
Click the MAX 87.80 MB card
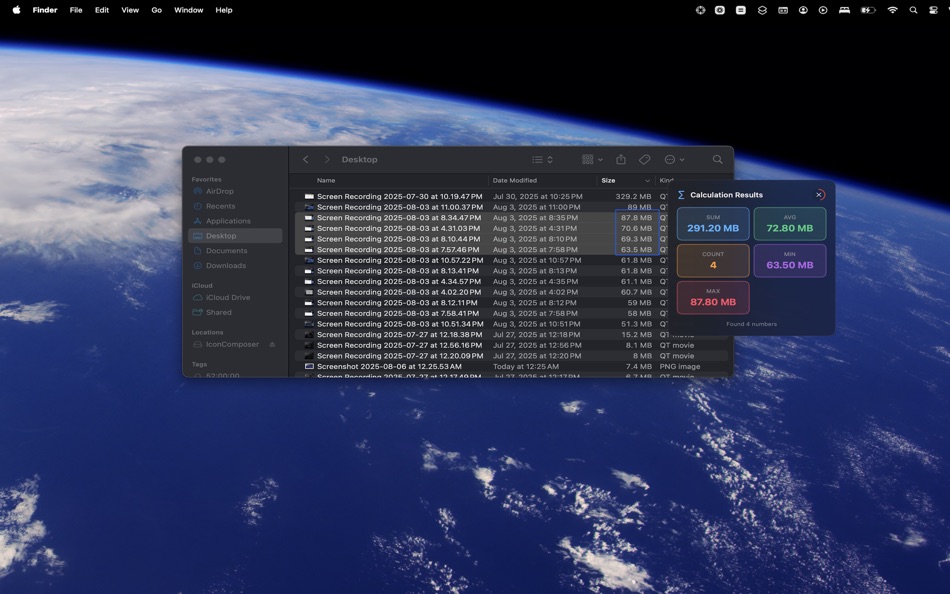[713, 298]
